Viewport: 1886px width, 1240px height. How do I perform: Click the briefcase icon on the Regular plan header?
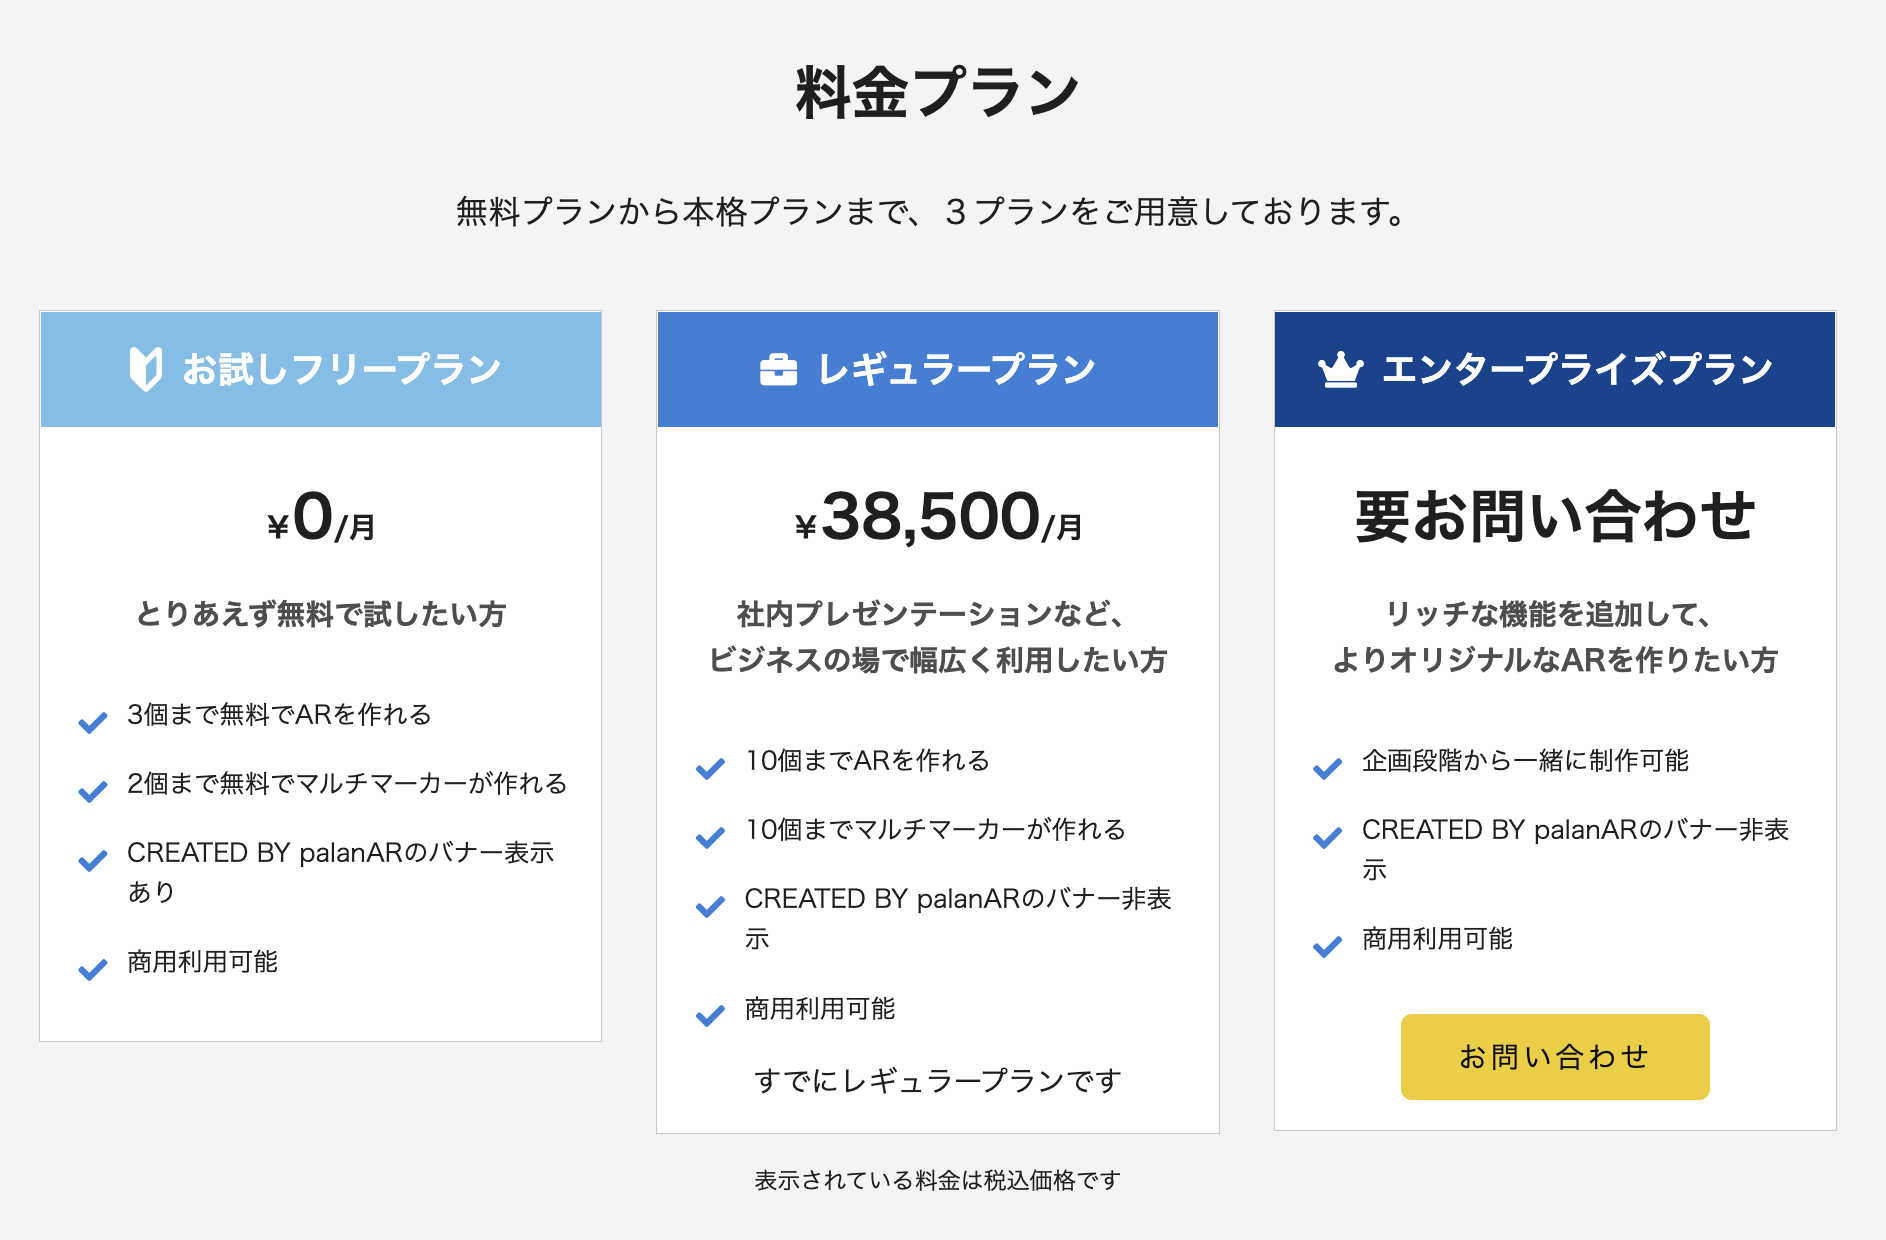point(778,370)
